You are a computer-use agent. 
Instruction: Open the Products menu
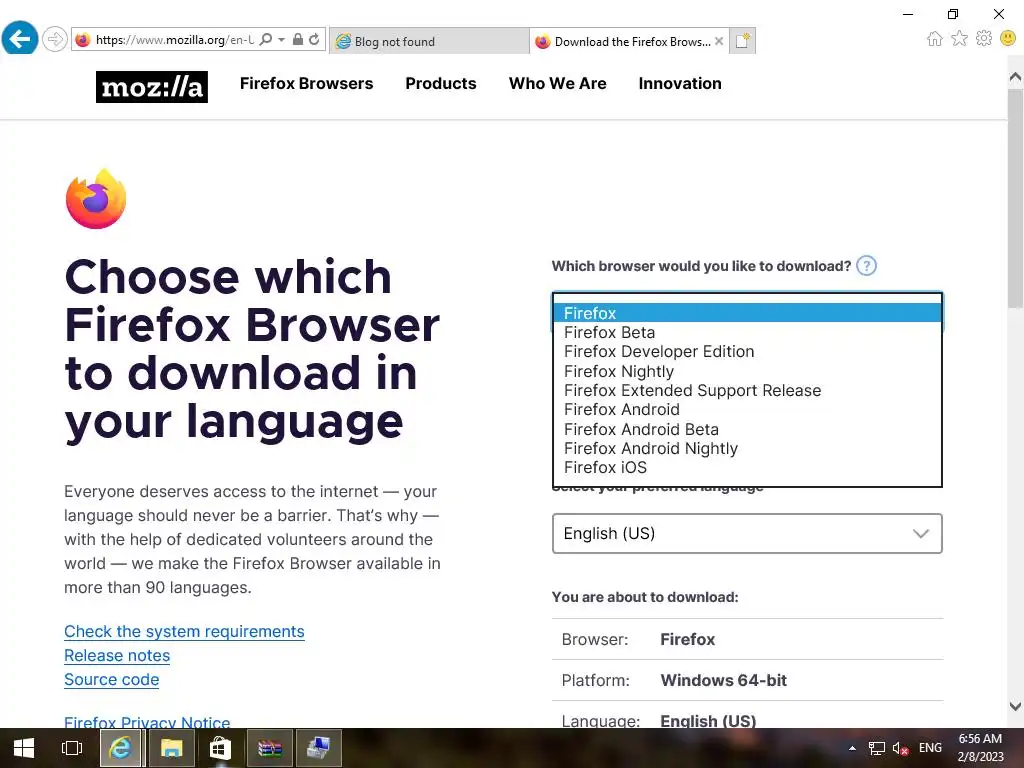441,84
